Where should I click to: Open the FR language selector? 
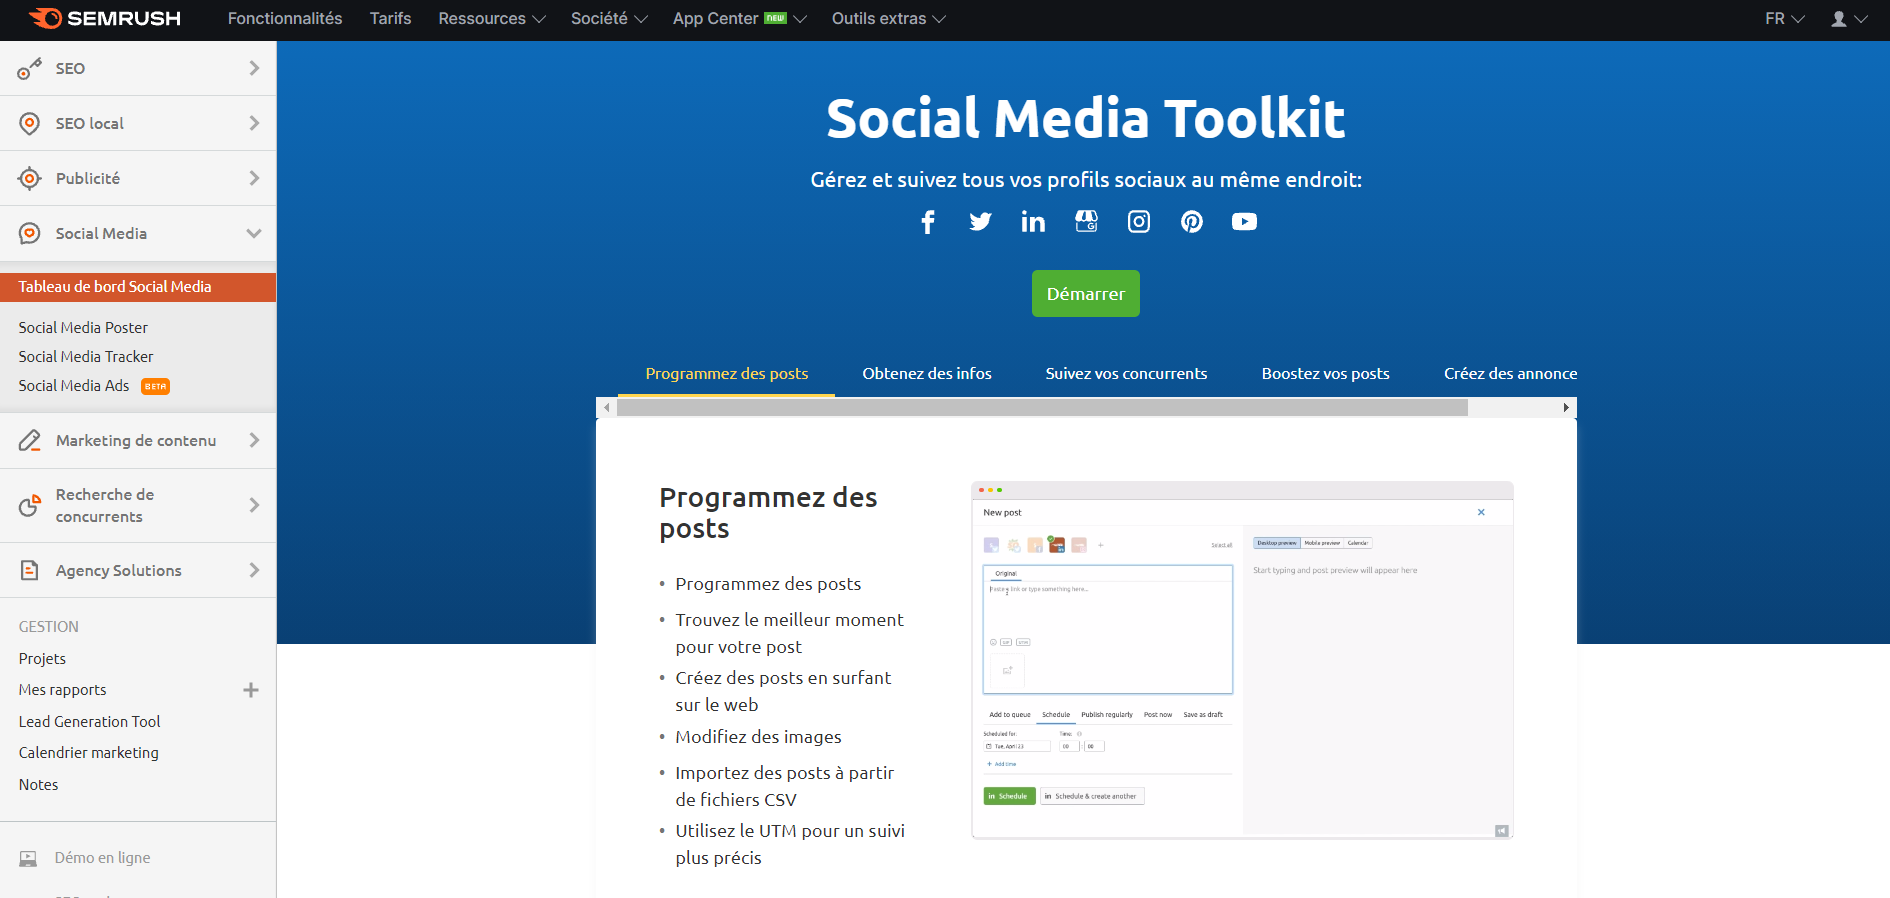coord(1785,19)
